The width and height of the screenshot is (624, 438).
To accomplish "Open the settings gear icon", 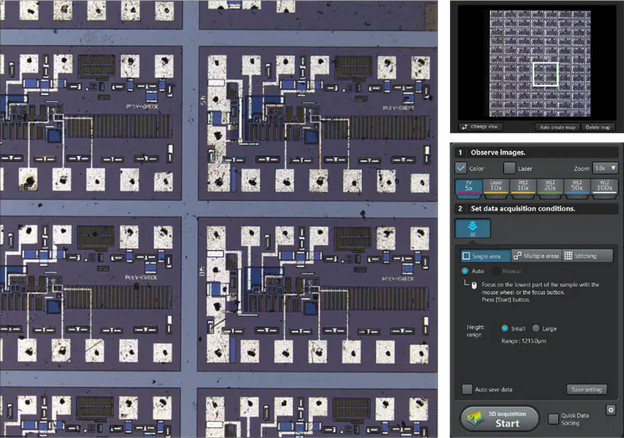I will [610, 409].
